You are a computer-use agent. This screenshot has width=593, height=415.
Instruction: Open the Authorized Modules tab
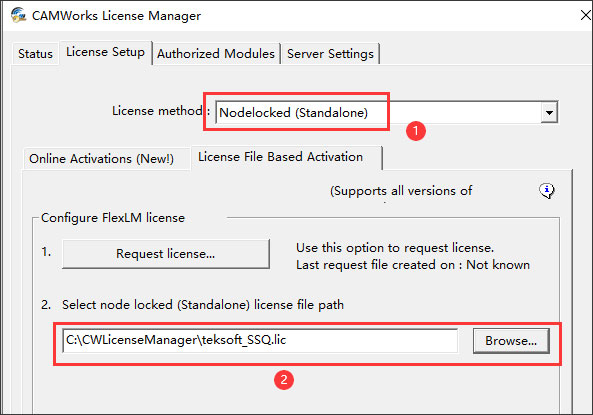tap(216, 54)
